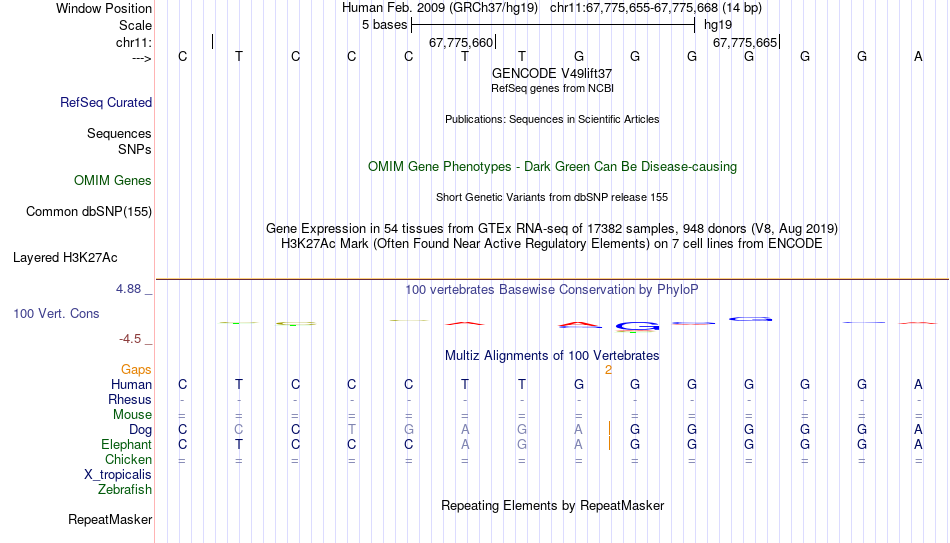The image size is (950, 543).
Task: Select the Dog species row label
Action: [140, 430]
